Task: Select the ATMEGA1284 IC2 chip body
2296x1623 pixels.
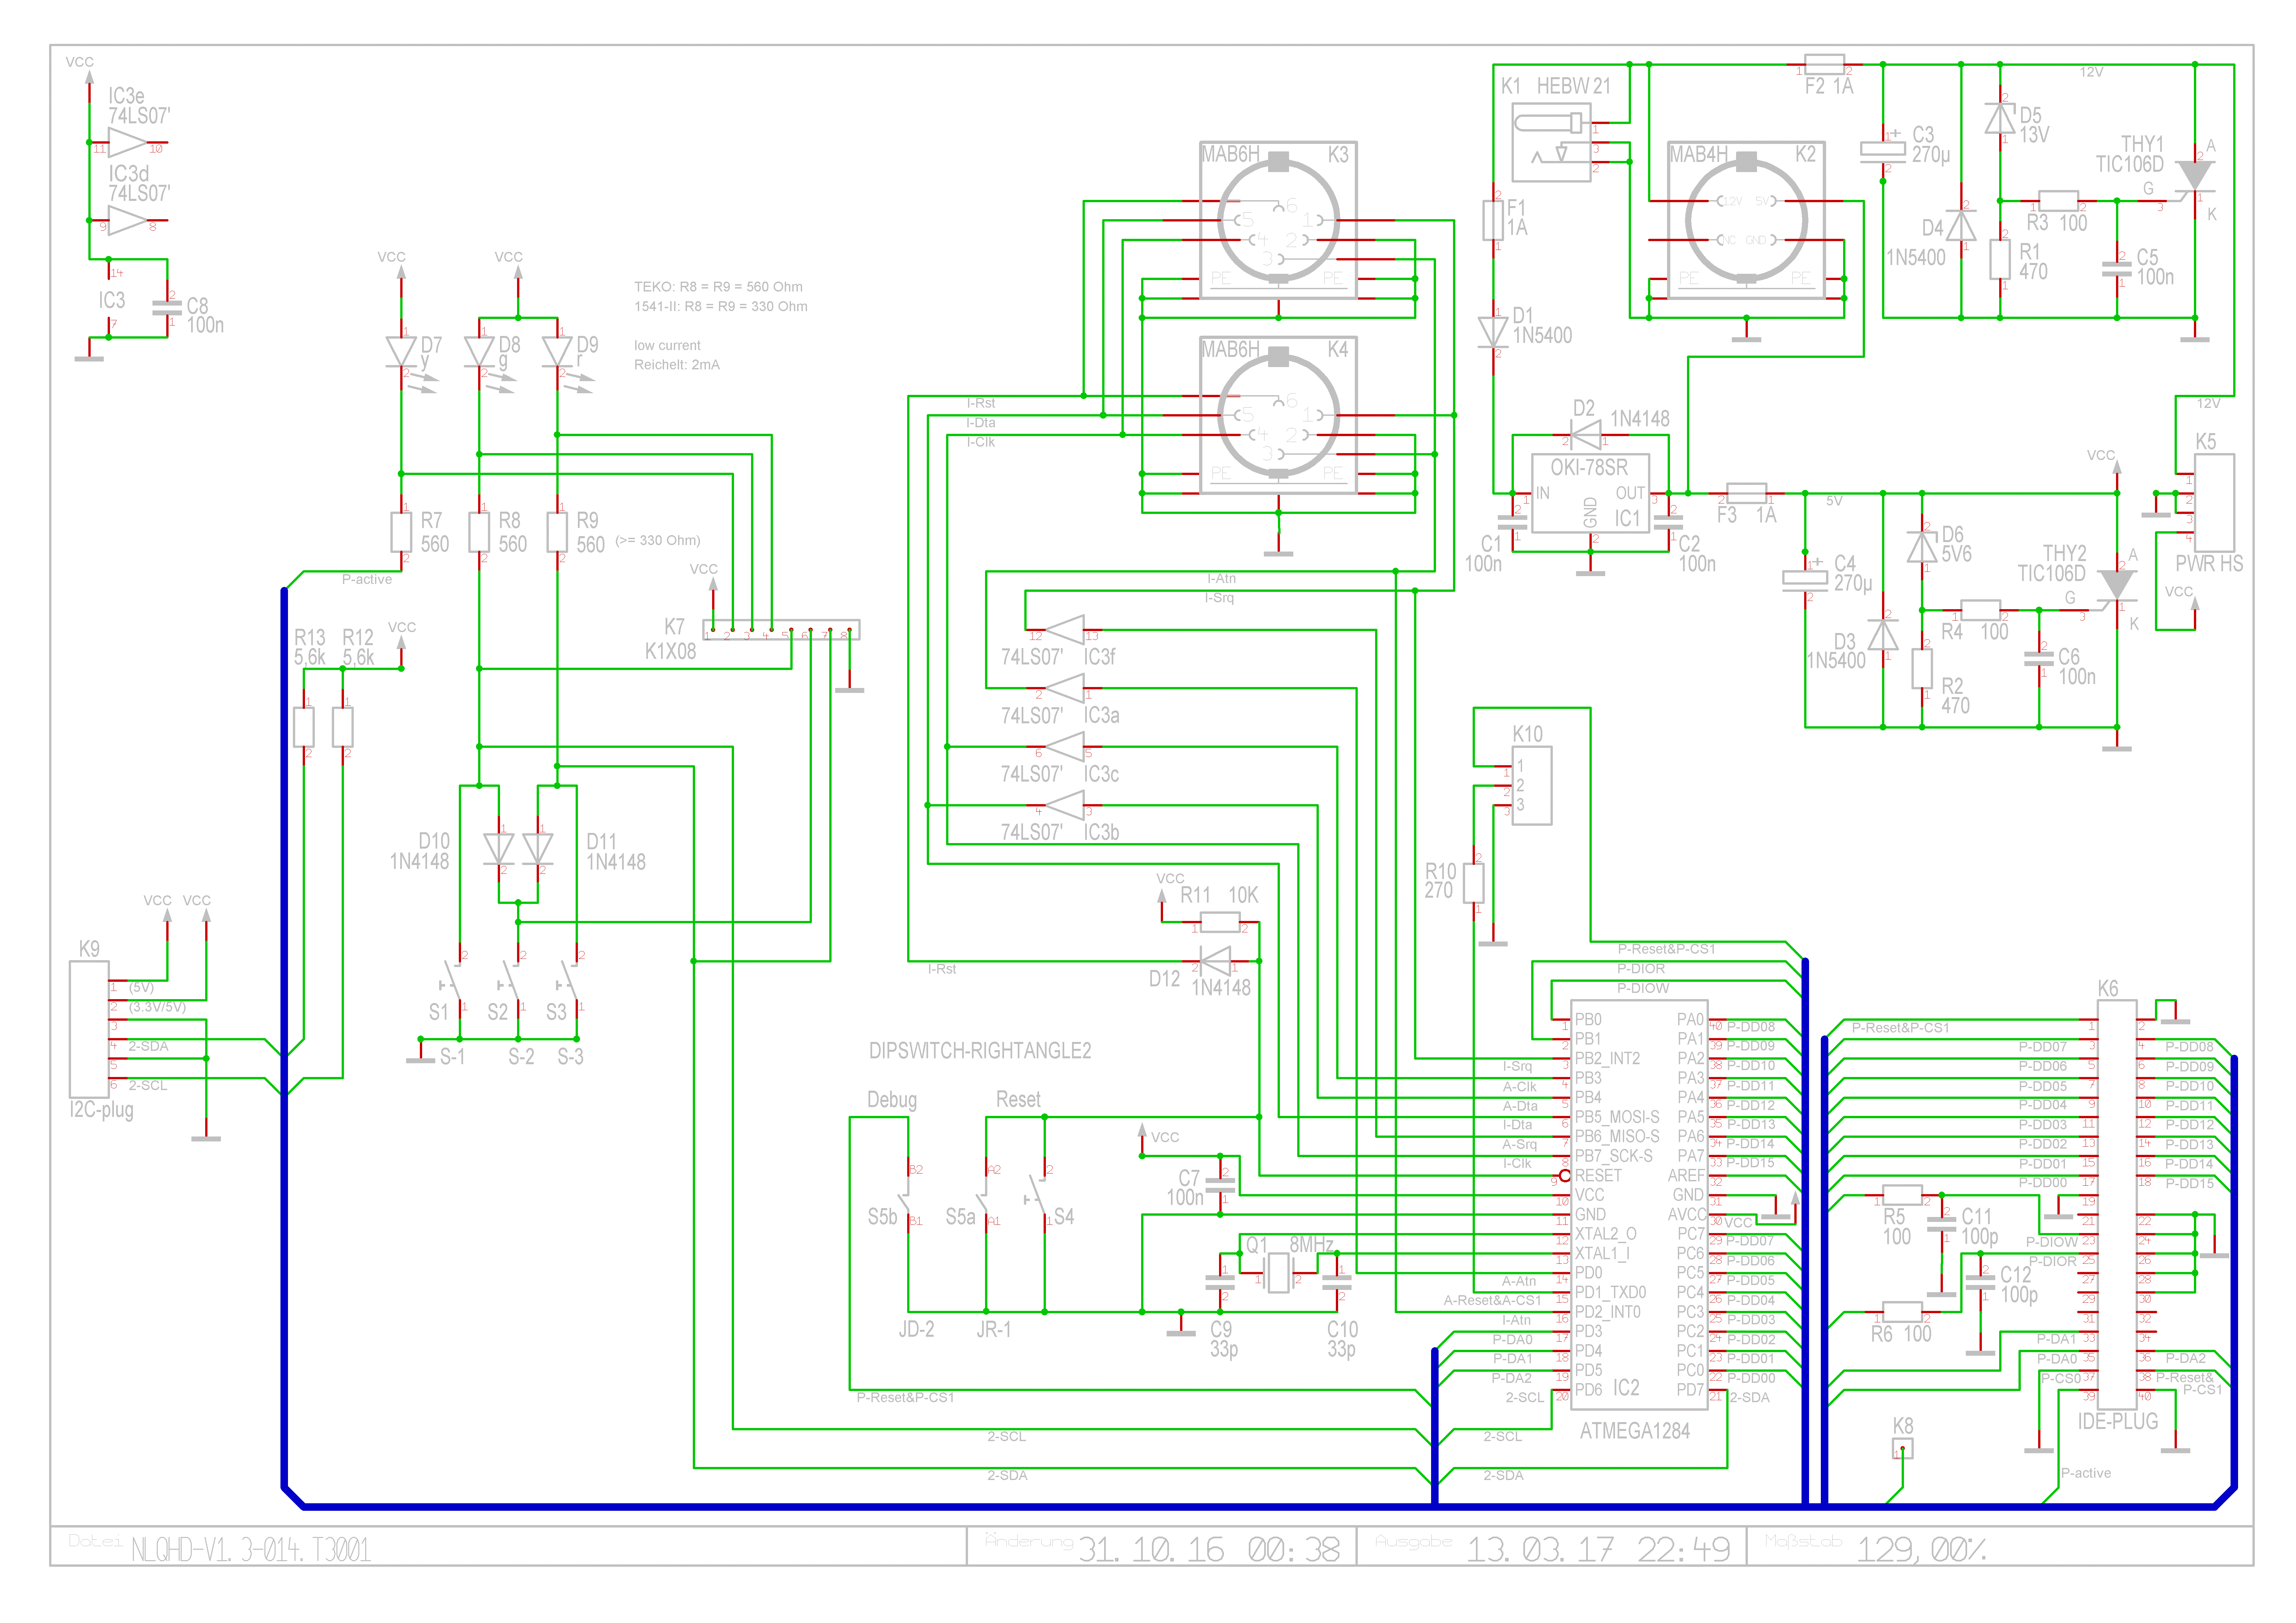Action: pyautogui.click(x=1639, y=1205)
